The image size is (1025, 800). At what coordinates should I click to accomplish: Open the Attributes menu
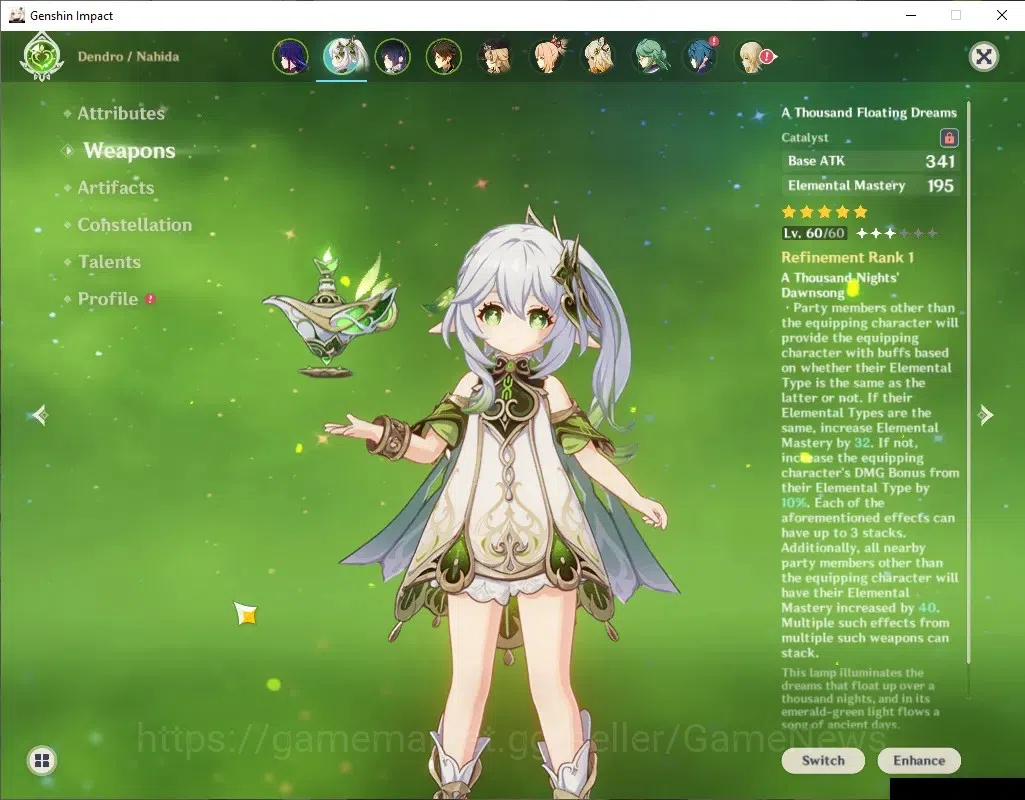pos(121,113)
